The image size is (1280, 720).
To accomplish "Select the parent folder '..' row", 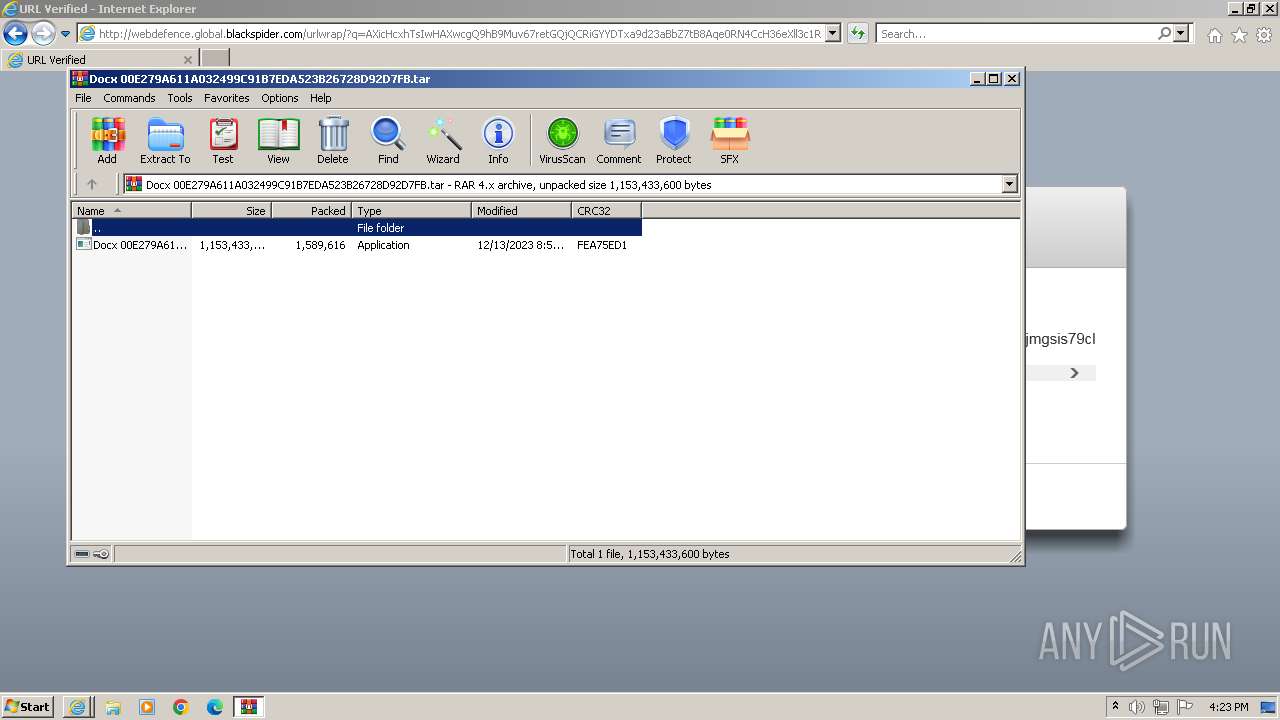I will (x=357, y=228).
